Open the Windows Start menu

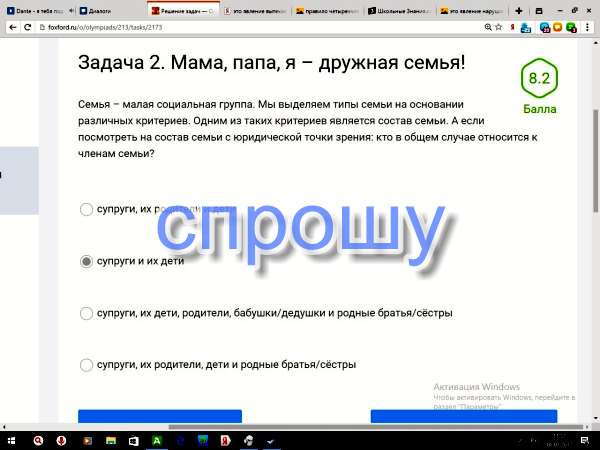click(11, 440)
